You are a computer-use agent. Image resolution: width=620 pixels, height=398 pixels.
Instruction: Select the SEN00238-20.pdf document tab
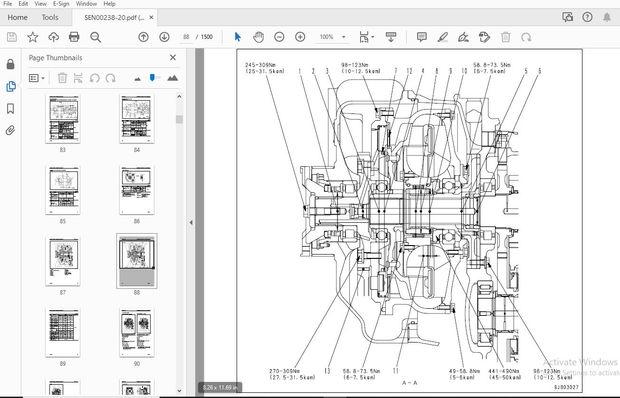(x=114, y=17)
